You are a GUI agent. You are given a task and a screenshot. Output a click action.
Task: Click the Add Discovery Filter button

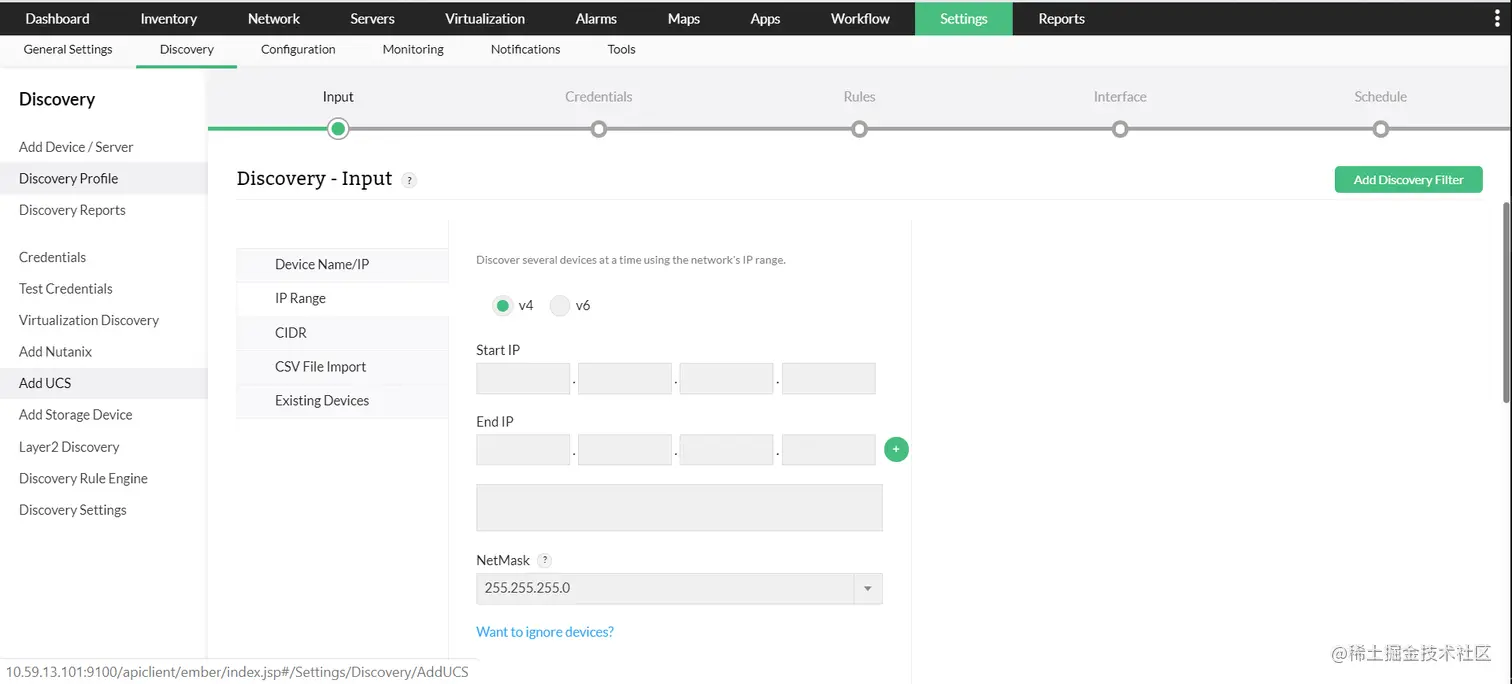pyautogui.click(x=1408, y=179)
